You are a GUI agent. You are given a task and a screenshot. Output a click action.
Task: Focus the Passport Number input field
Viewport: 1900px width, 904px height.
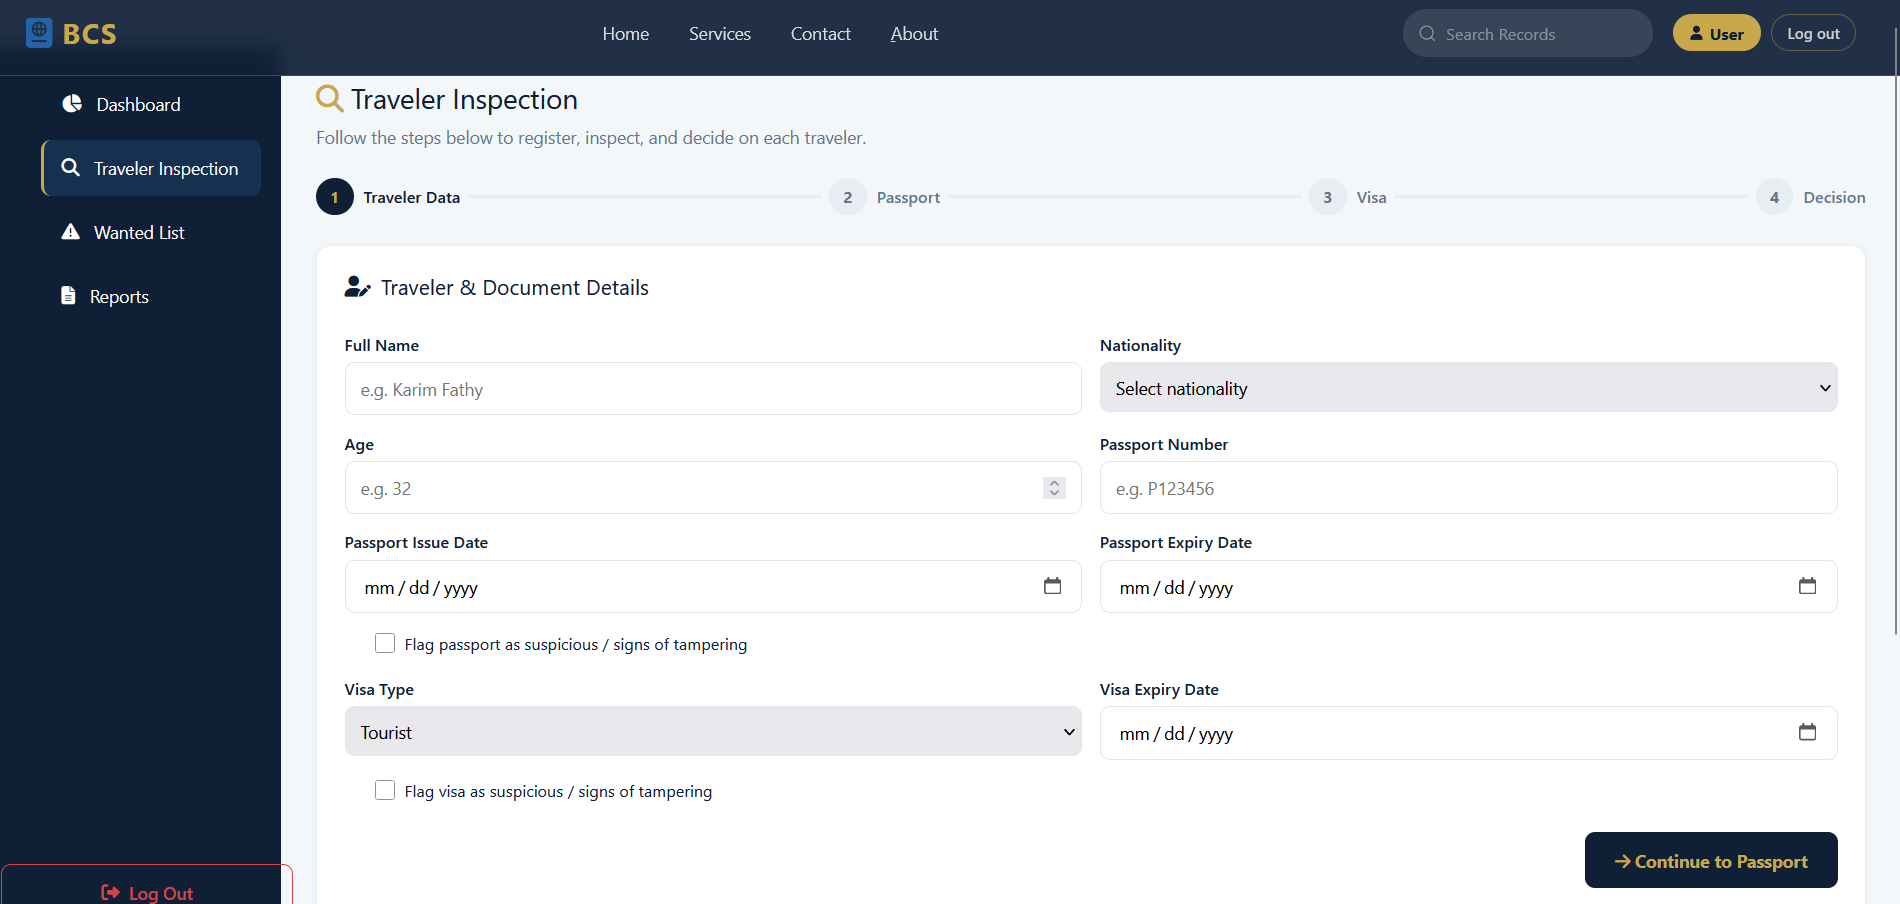coord(1468,488)
